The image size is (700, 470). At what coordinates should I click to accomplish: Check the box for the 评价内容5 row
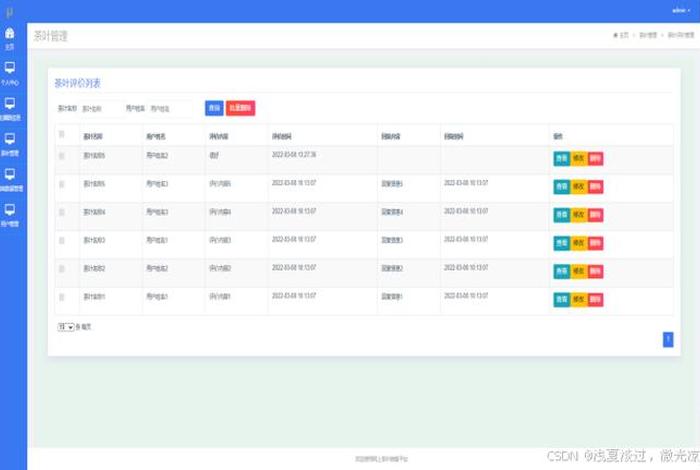click(x=62, y=184)
